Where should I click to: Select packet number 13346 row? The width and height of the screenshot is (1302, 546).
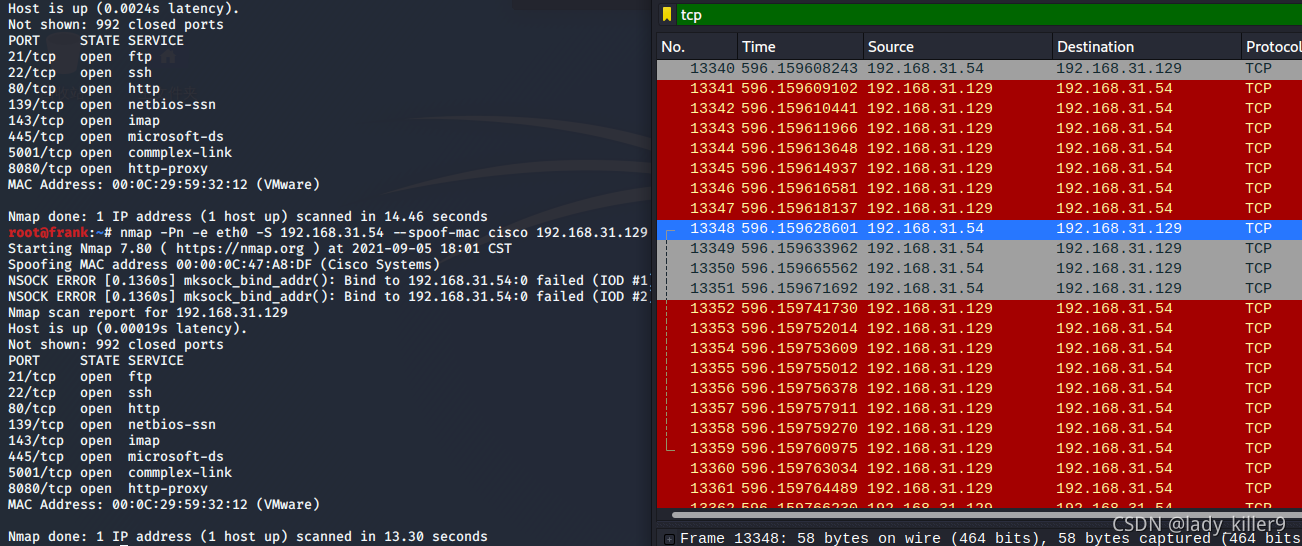(979, 189)
